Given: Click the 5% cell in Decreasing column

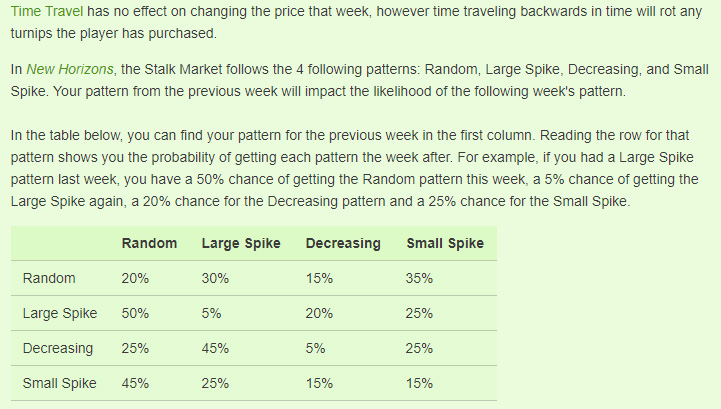Looking at the screenshot, I should tap(315, 348).
